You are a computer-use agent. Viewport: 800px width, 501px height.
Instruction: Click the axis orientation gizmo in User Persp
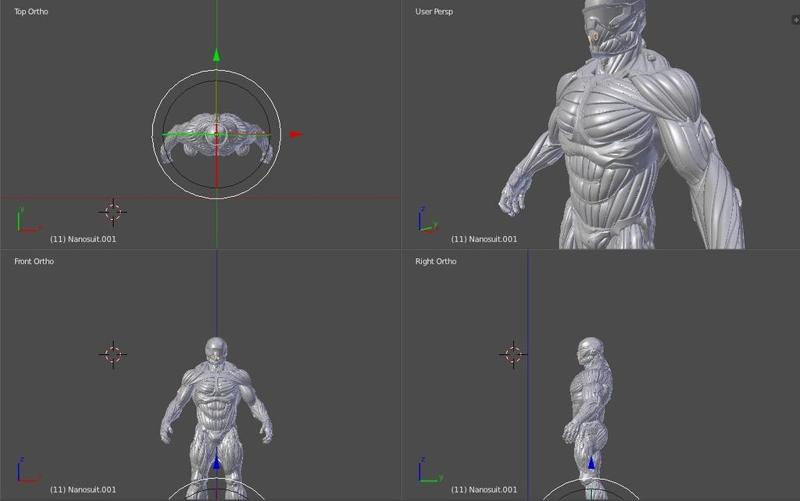click(x=429, y=220)
